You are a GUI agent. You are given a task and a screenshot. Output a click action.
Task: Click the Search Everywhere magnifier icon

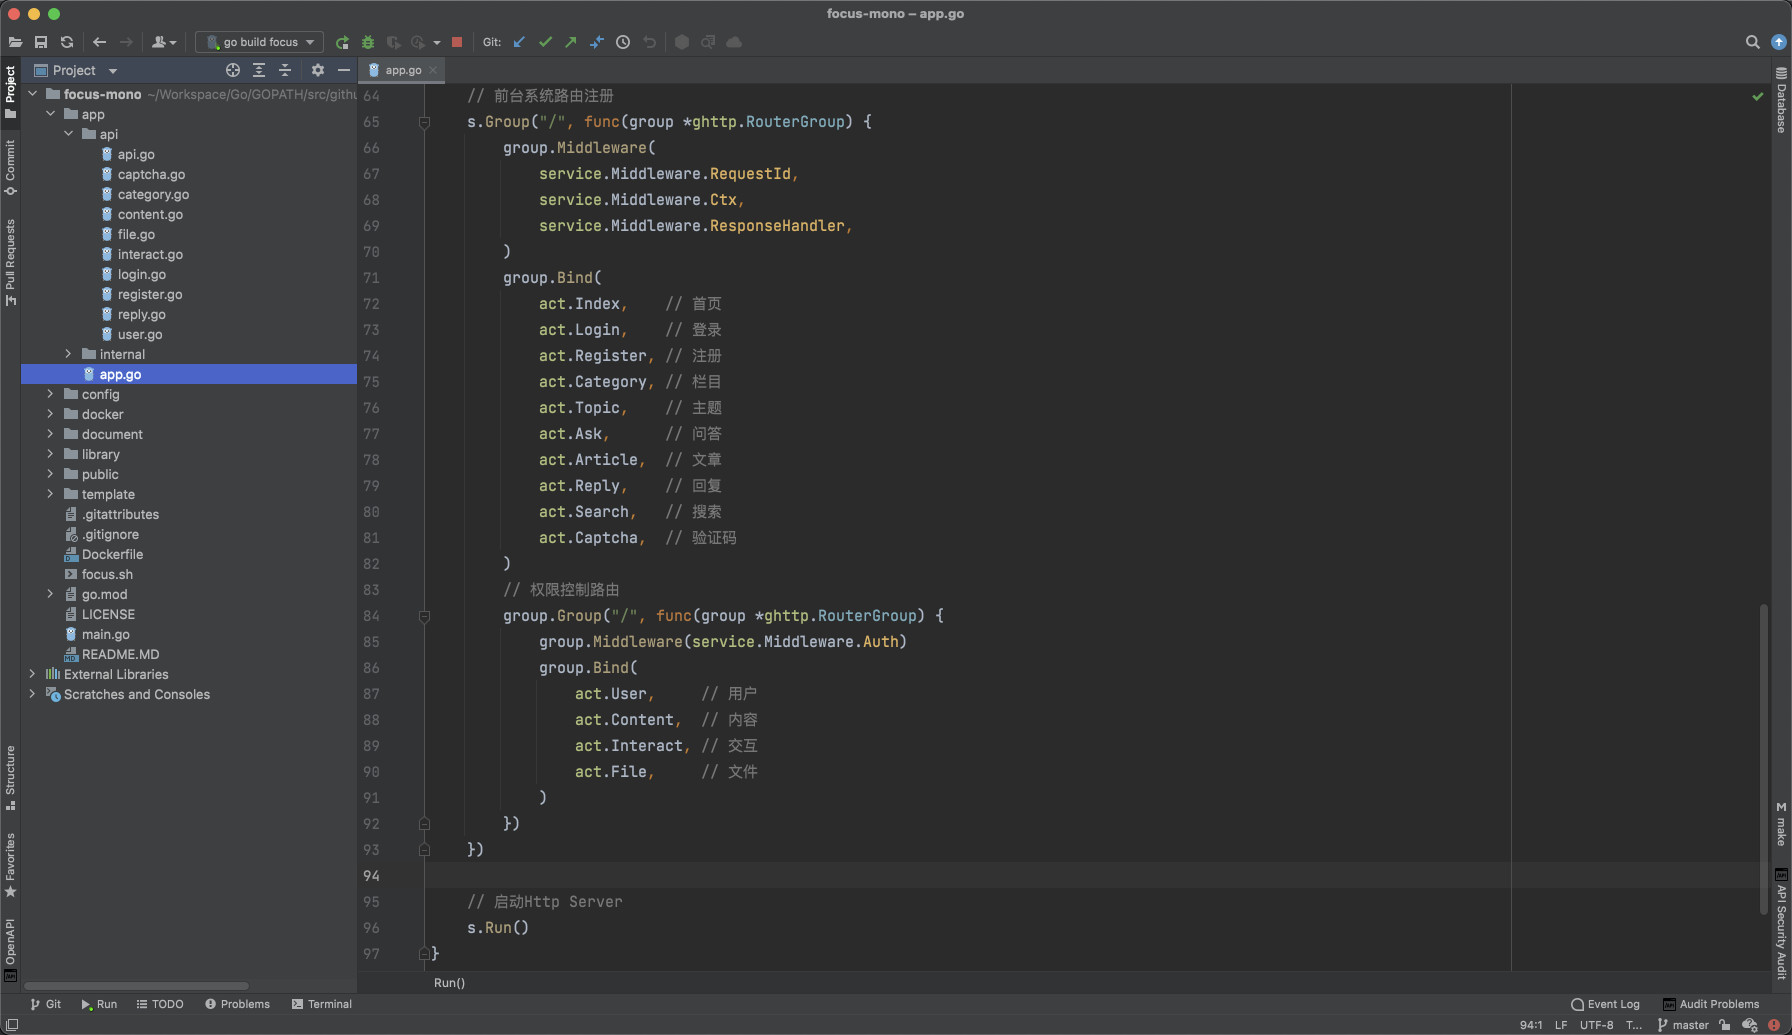[x=1752, y=42]
